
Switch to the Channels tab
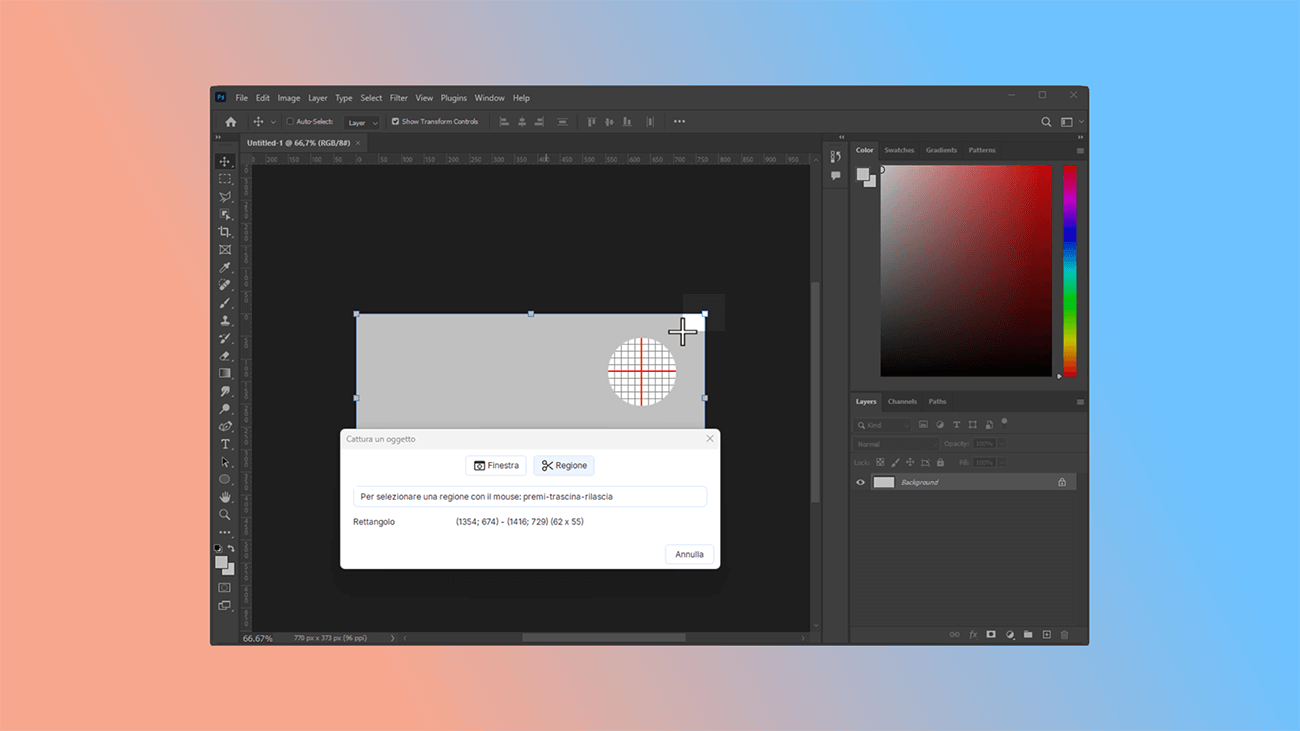(902, 402)
